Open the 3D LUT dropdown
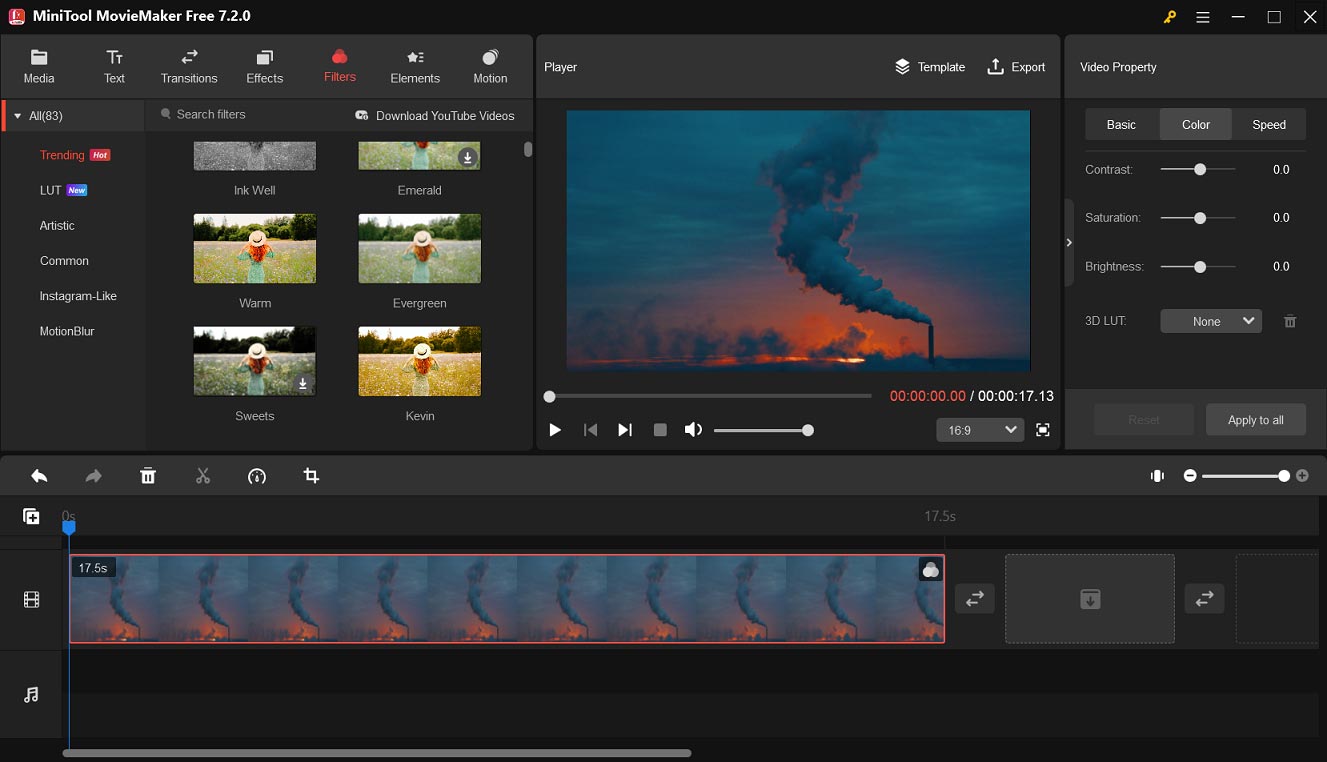This screenshot has height=762, width=1327. (1211, 321)
